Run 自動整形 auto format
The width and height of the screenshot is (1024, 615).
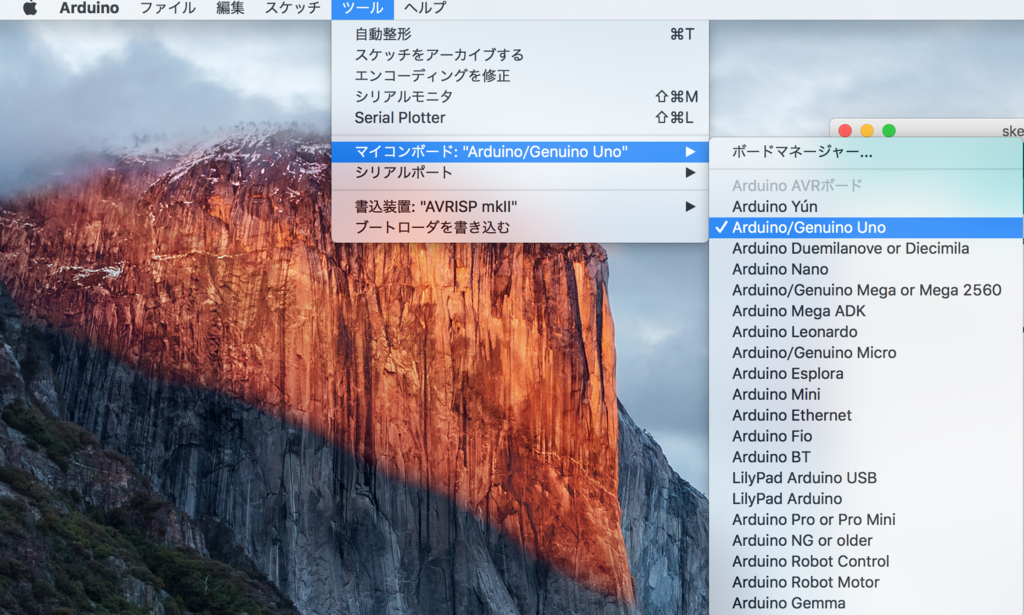click(x=520, y=34)
